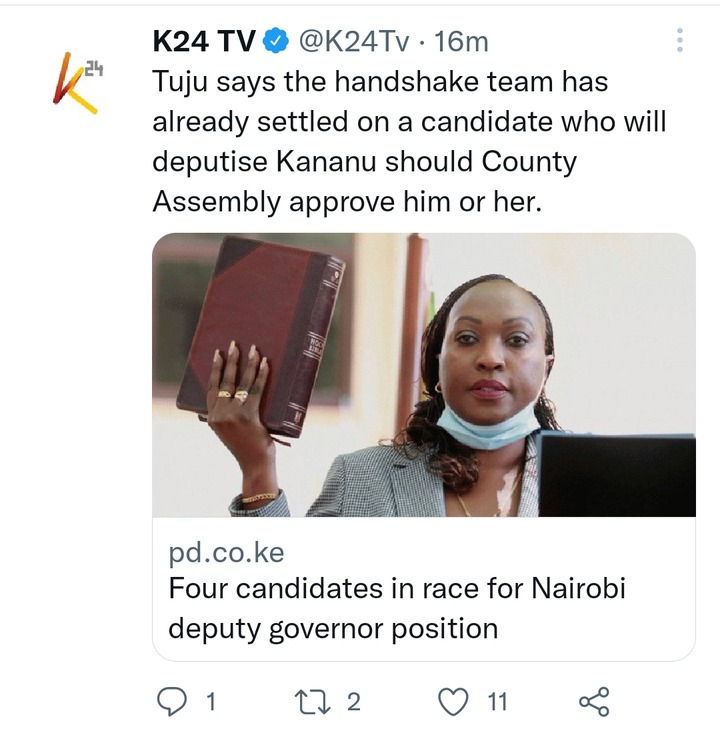
Task: Open the 16m timestamp permalink
Action: click(461, 41)
